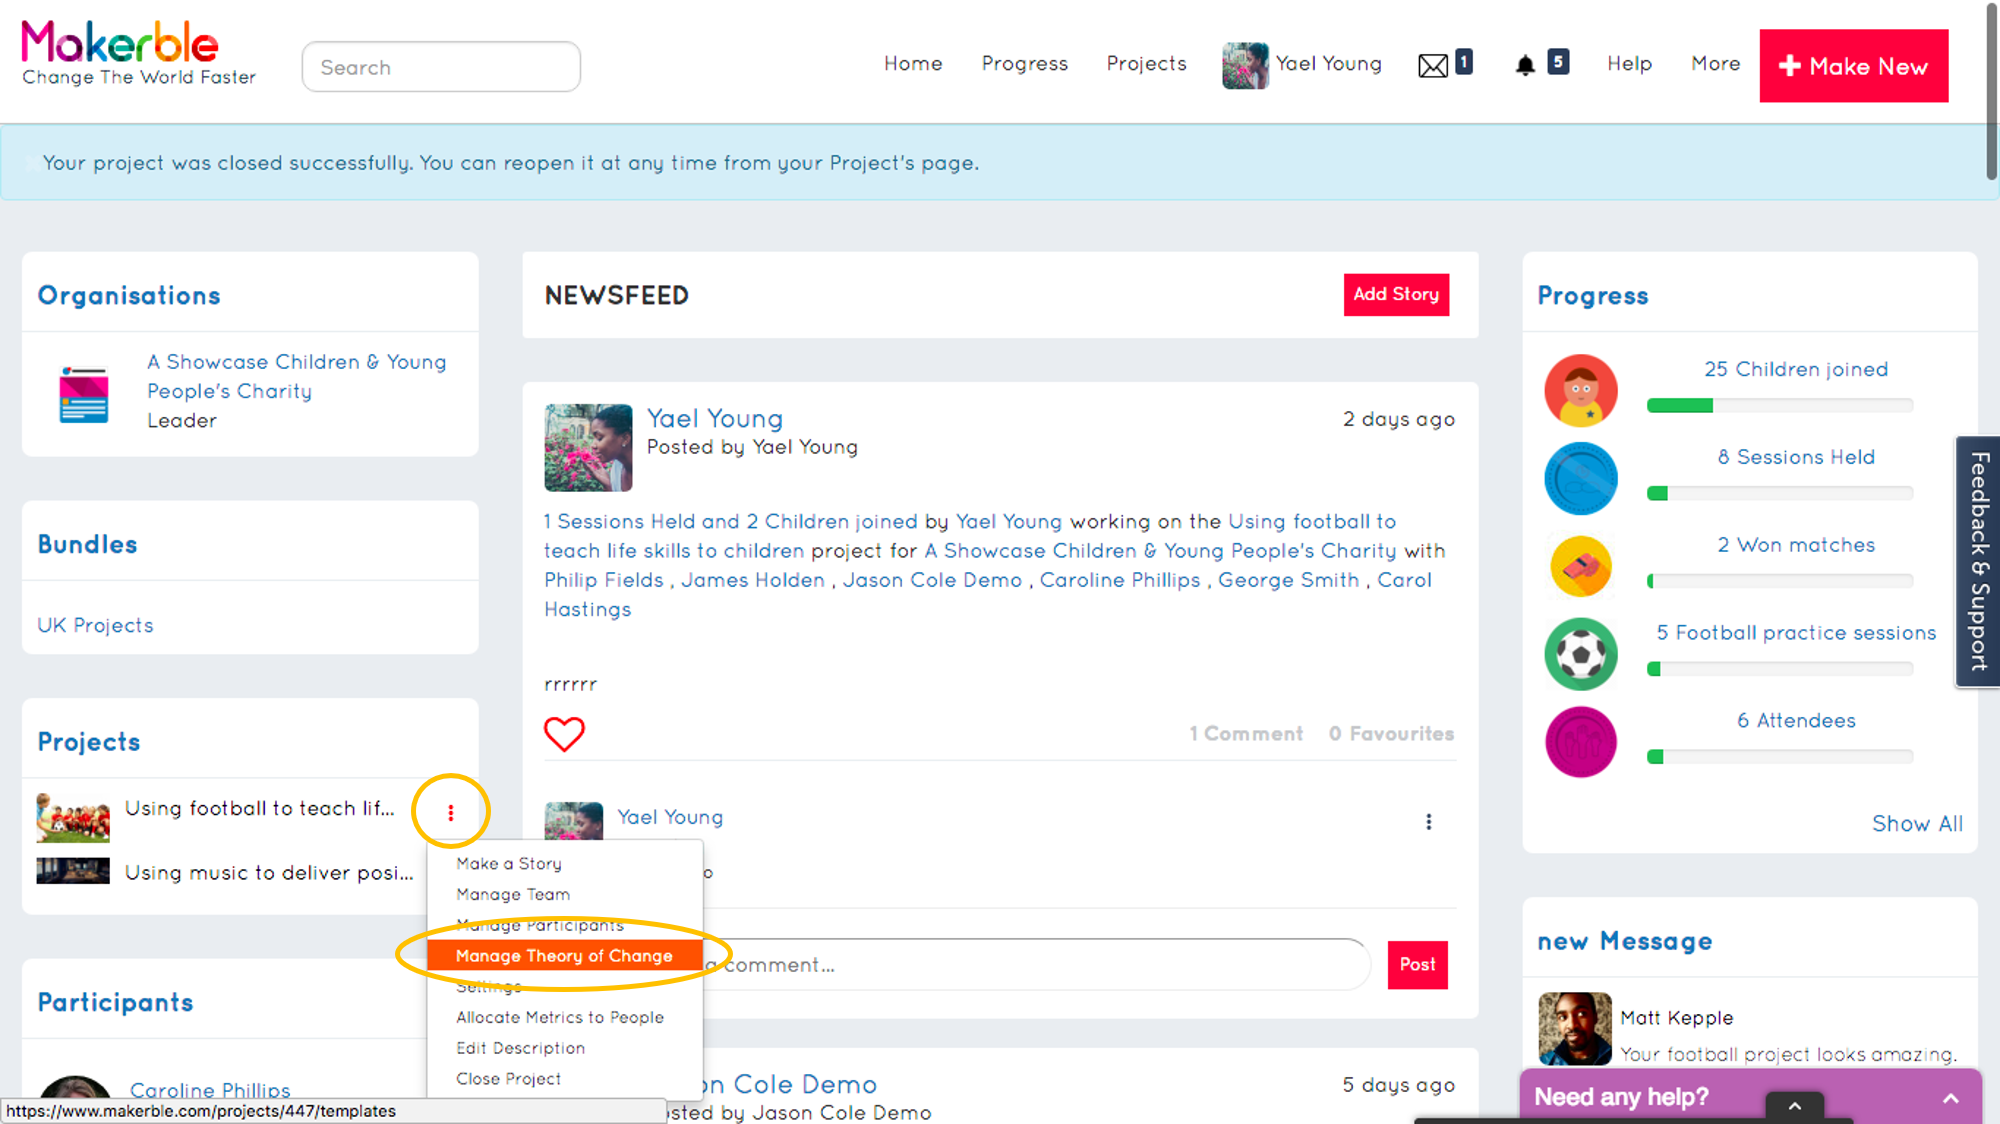The image size is (2000, 1124).
Task: Open the Feedback & Support side tab
Action: tap(1978, 561)
